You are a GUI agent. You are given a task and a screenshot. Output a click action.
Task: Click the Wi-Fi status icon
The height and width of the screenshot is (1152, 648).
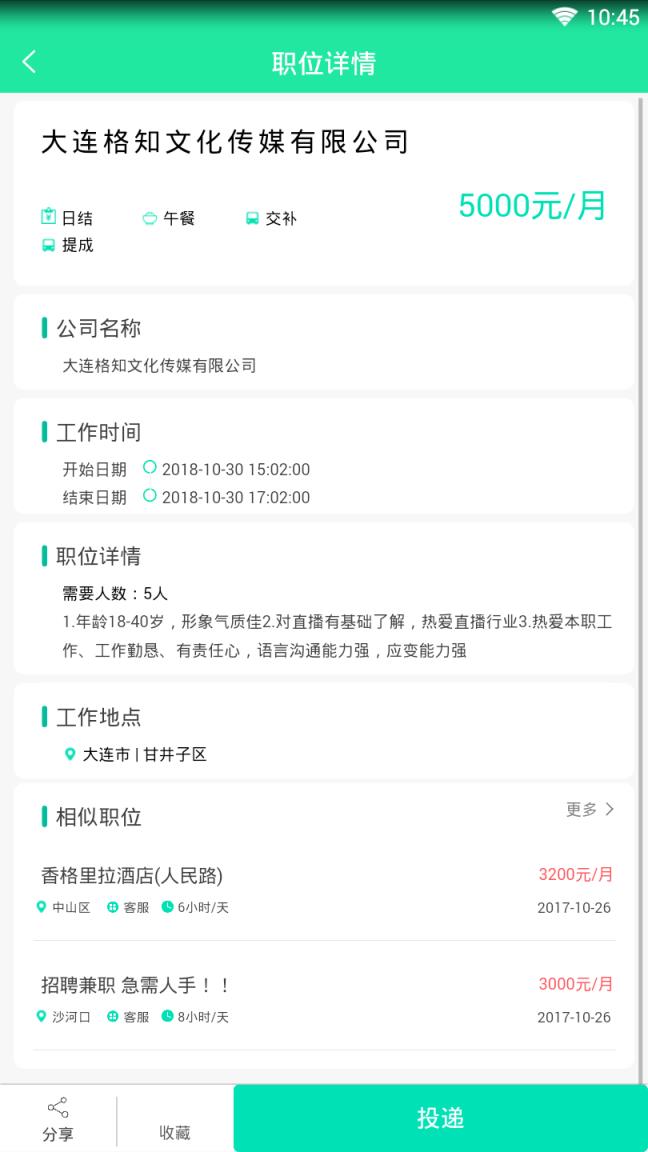point(565,17)
